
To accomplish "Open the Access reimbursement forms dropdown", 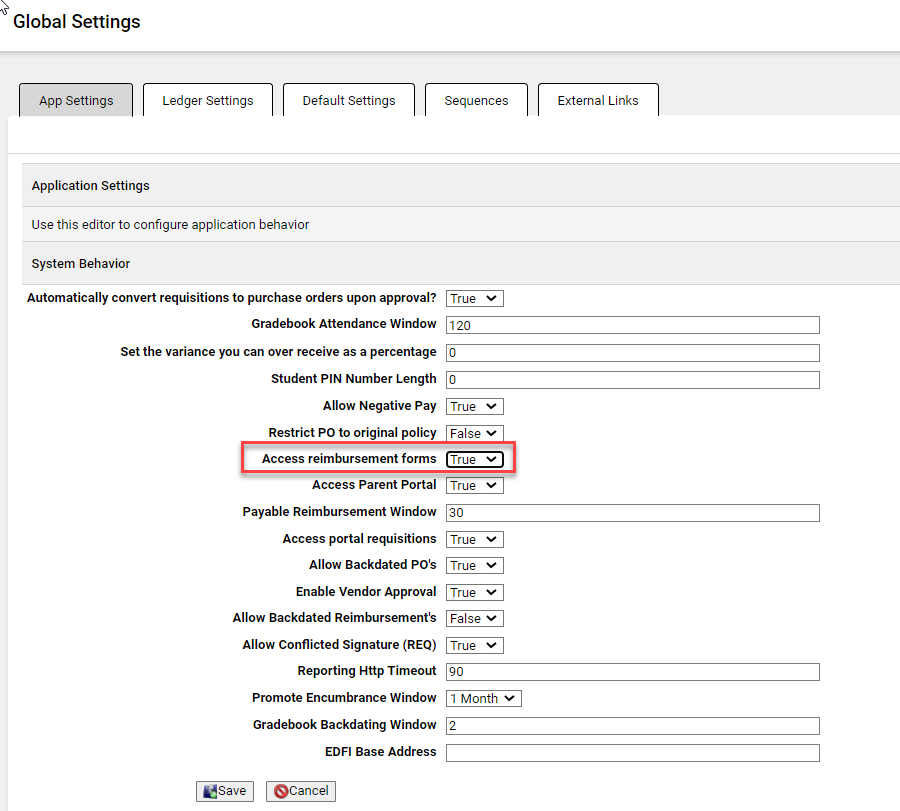I will (x=473, y=458).
